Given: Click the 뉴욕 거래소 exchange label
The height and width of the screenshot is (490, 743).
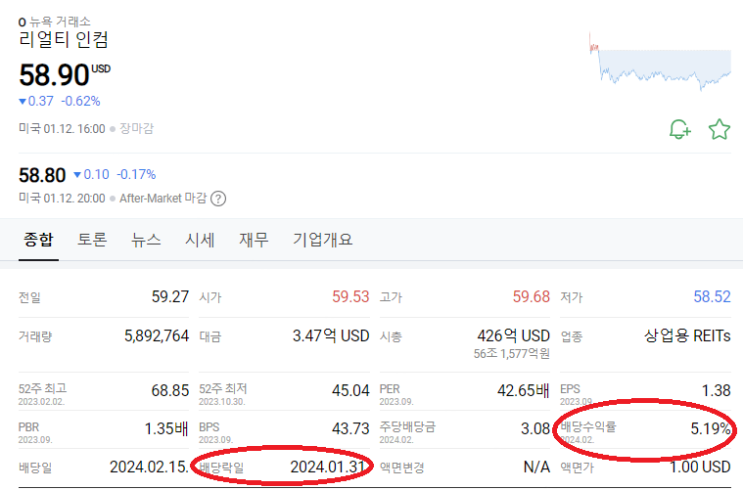Looking at the screenshot, I should (60, 21).
